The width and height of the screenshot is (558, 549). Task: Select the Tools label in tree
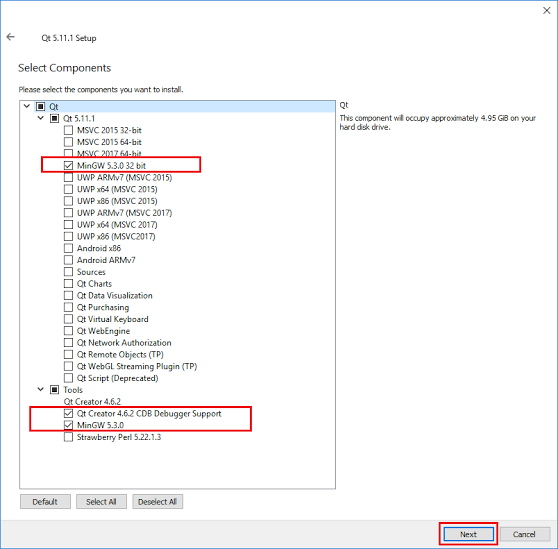(x=73, y=390)
